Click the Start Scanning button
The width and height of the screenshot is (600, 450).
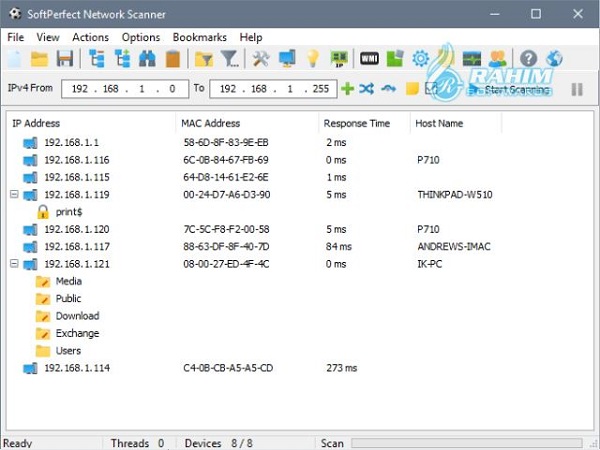point(510,90)
